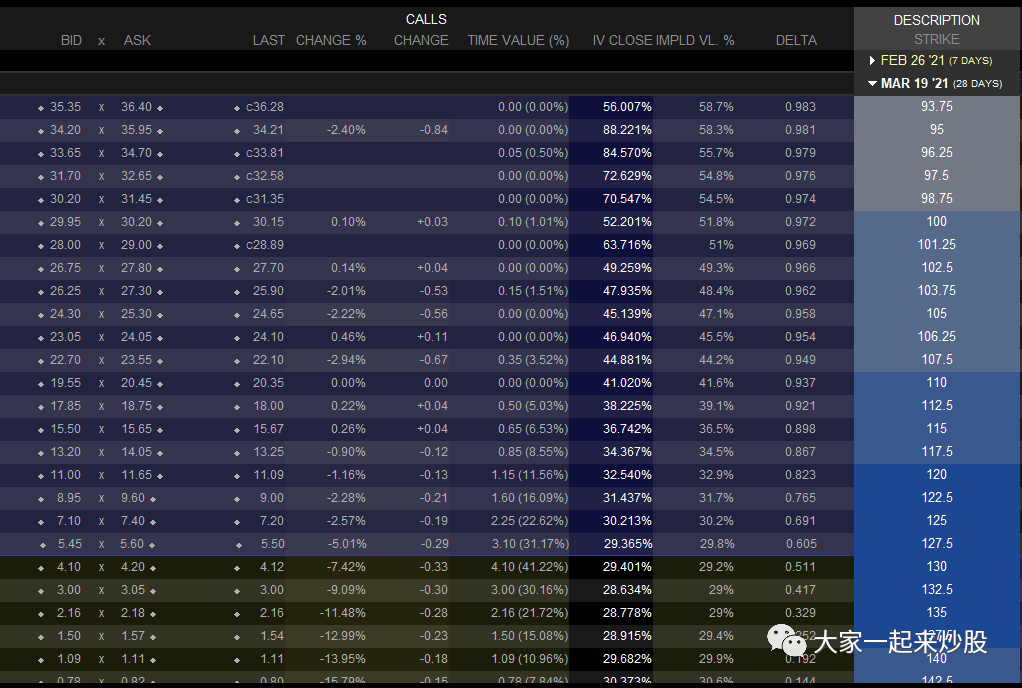Click change percent 0.14%
This screenshot has width=1022, height=688.
348,268
